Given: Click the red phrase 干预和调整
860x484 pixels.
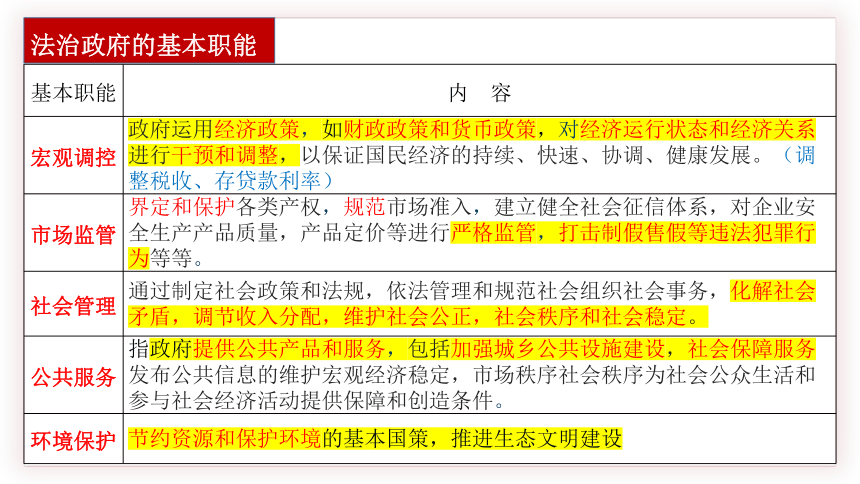Looking at the screenshot, I should (x=225, y=155).
